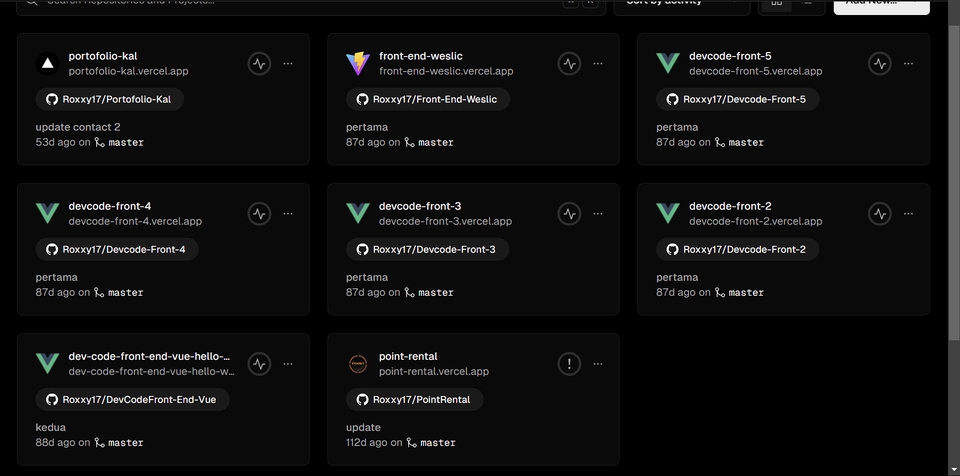The width and height of the screenshot is (960, 476).
Task: Check the point-rental warning status icon
Action: (x=569, y=363)
